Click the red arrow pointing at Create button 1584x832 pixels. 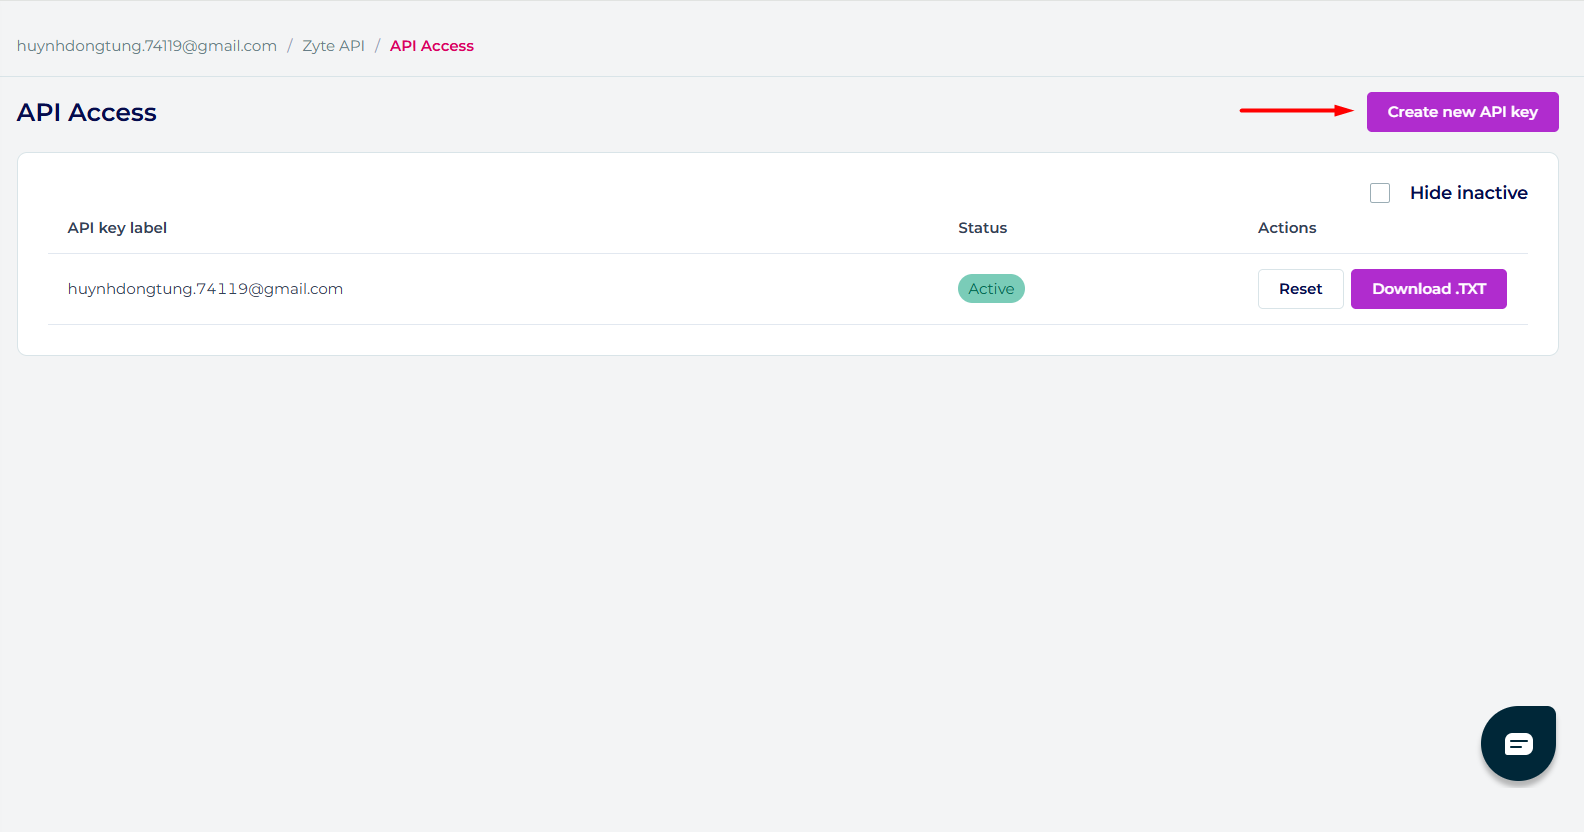click(x=1296, y=111)
